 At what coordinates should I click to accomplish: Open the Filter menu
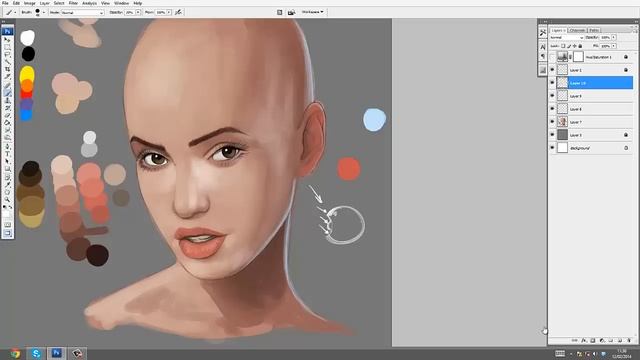tap(73, 3)
